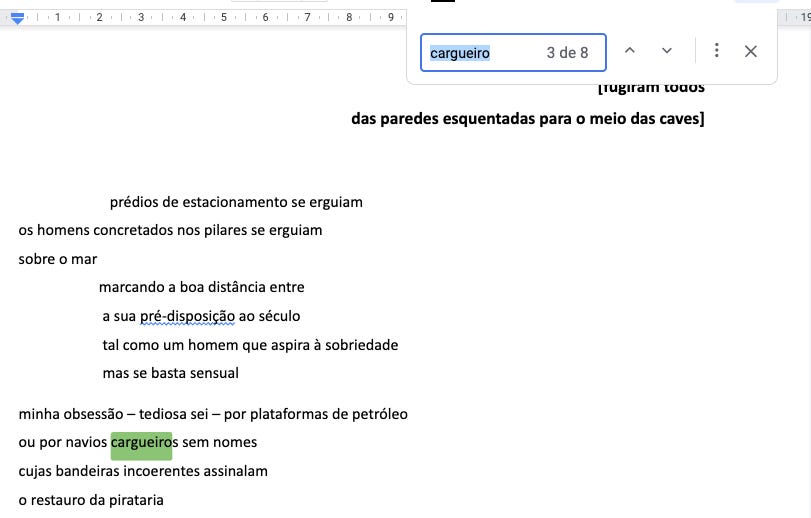Click line 'tal como um homem que aspira à sobriedade'

pyautogui.click(x=250, y=345)
